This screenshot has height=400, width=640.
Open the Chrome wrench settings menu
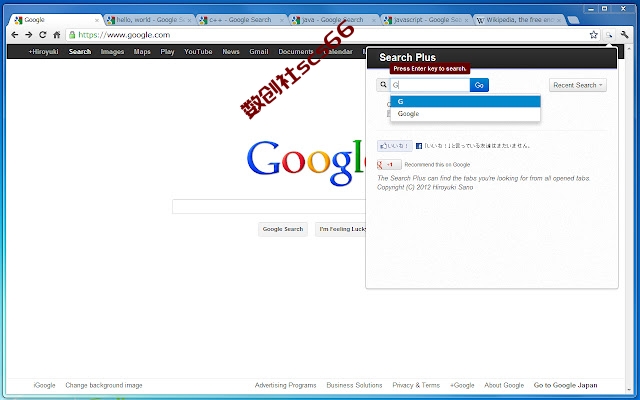624,35
